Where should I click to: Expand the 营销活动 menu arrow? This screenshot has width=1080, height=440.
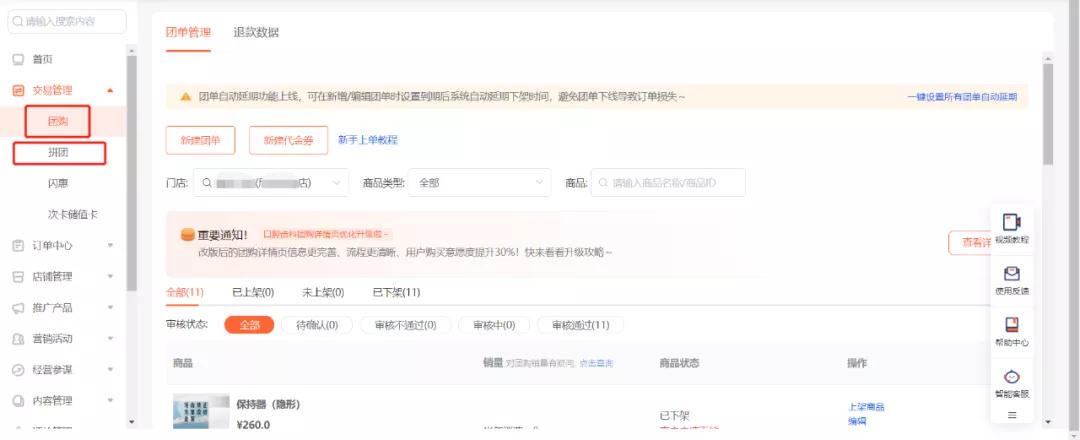(110, 339)
